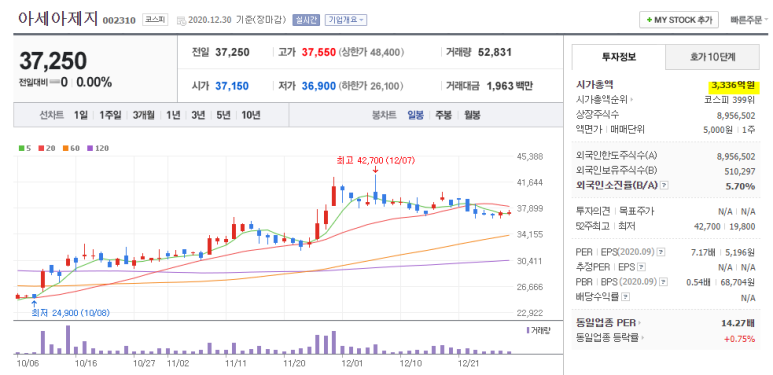The width and height of the screenshot is (773, 375).
Task: Click the stock code 002310
Action: point(119,20)
